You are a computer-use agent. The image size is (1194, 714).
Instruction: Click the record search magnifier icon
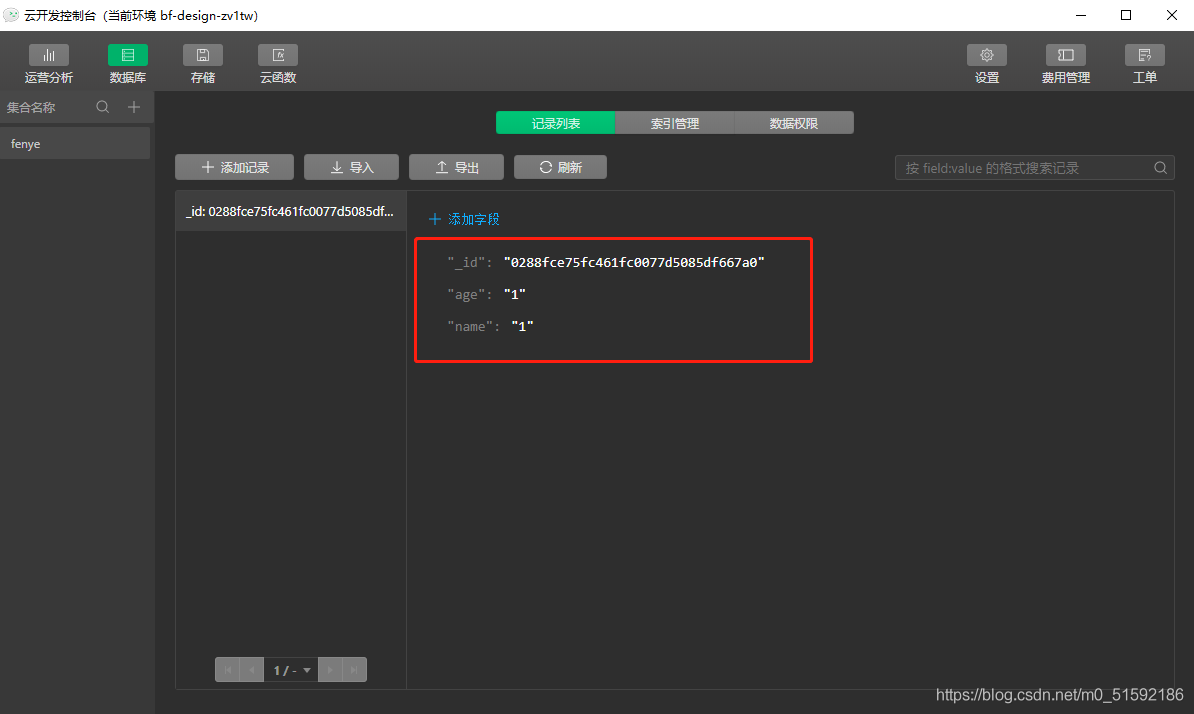(x=1160, y=168)
